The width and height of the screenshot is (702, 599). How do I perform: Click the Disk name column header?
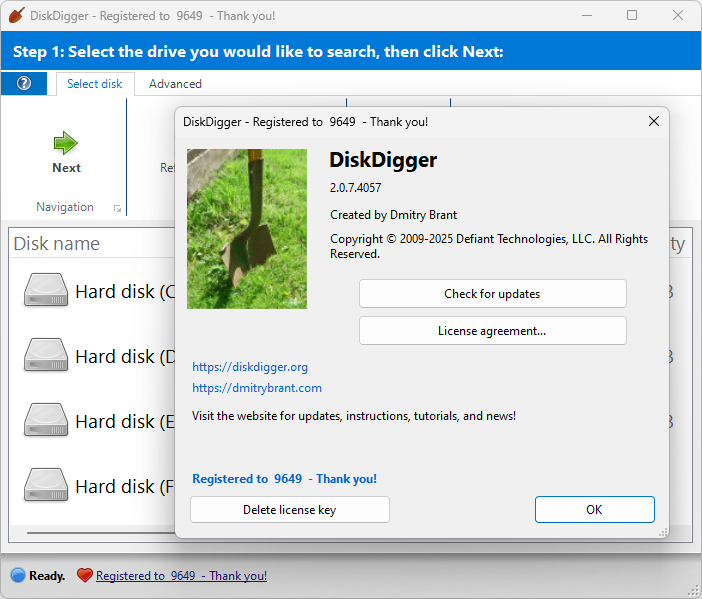(x=57, y=244)
